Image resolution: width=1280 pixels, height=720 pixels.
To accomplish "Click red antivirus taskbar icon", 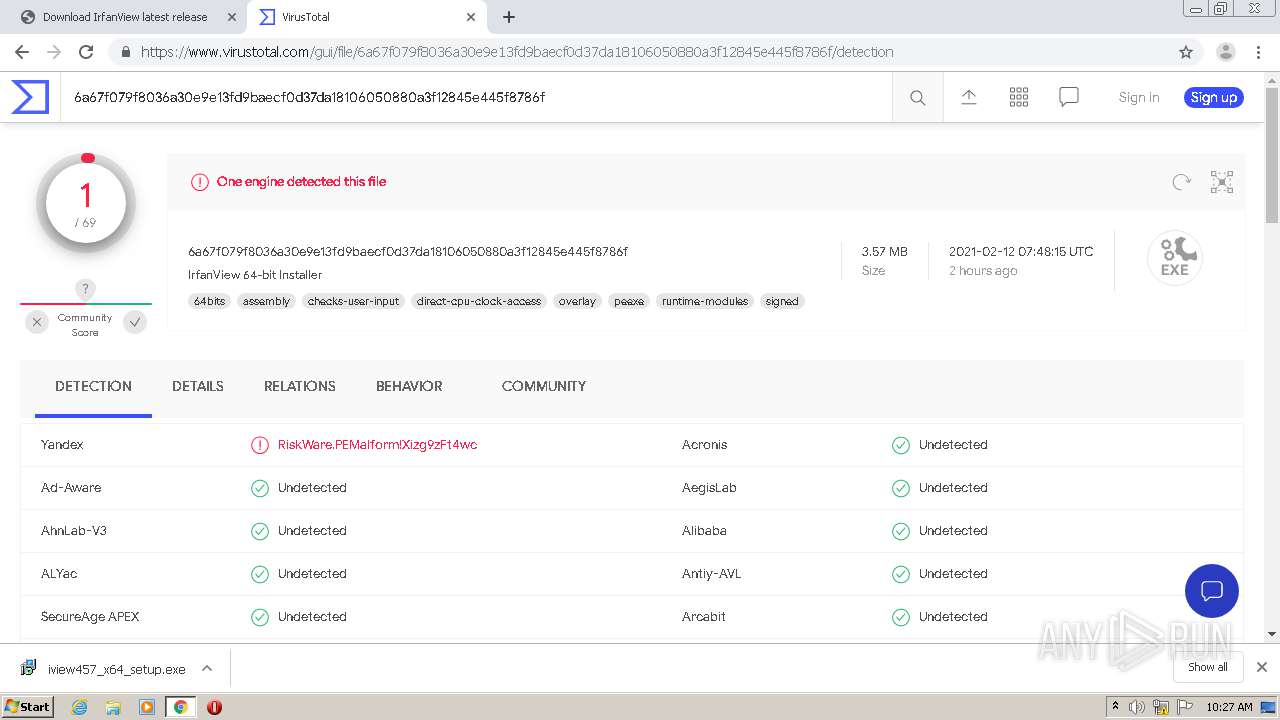I will (x=214, y=707).
